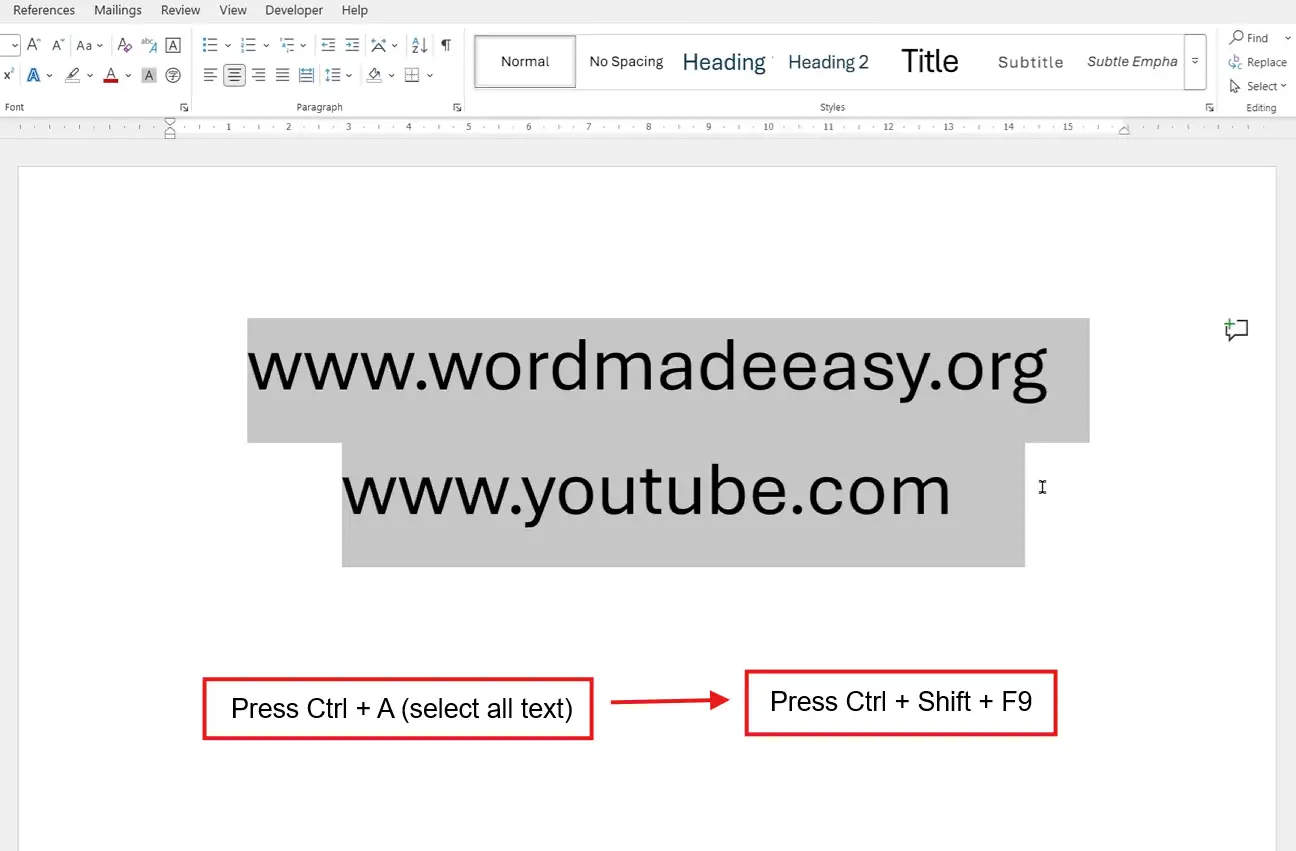Apply the Normal style
The width and height of the screenshot is (1296, 851).
pos(525,61)
